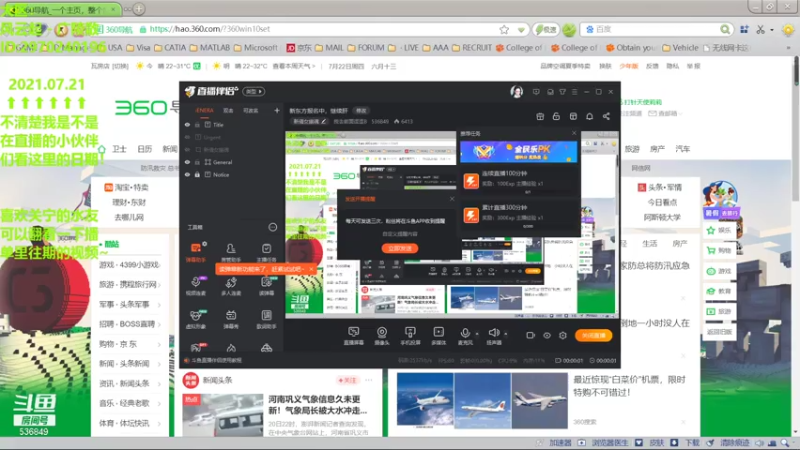Expand the 游戏 · 4399小游戏 row arrow
800x450 pixels.
(x=159, y=265)
